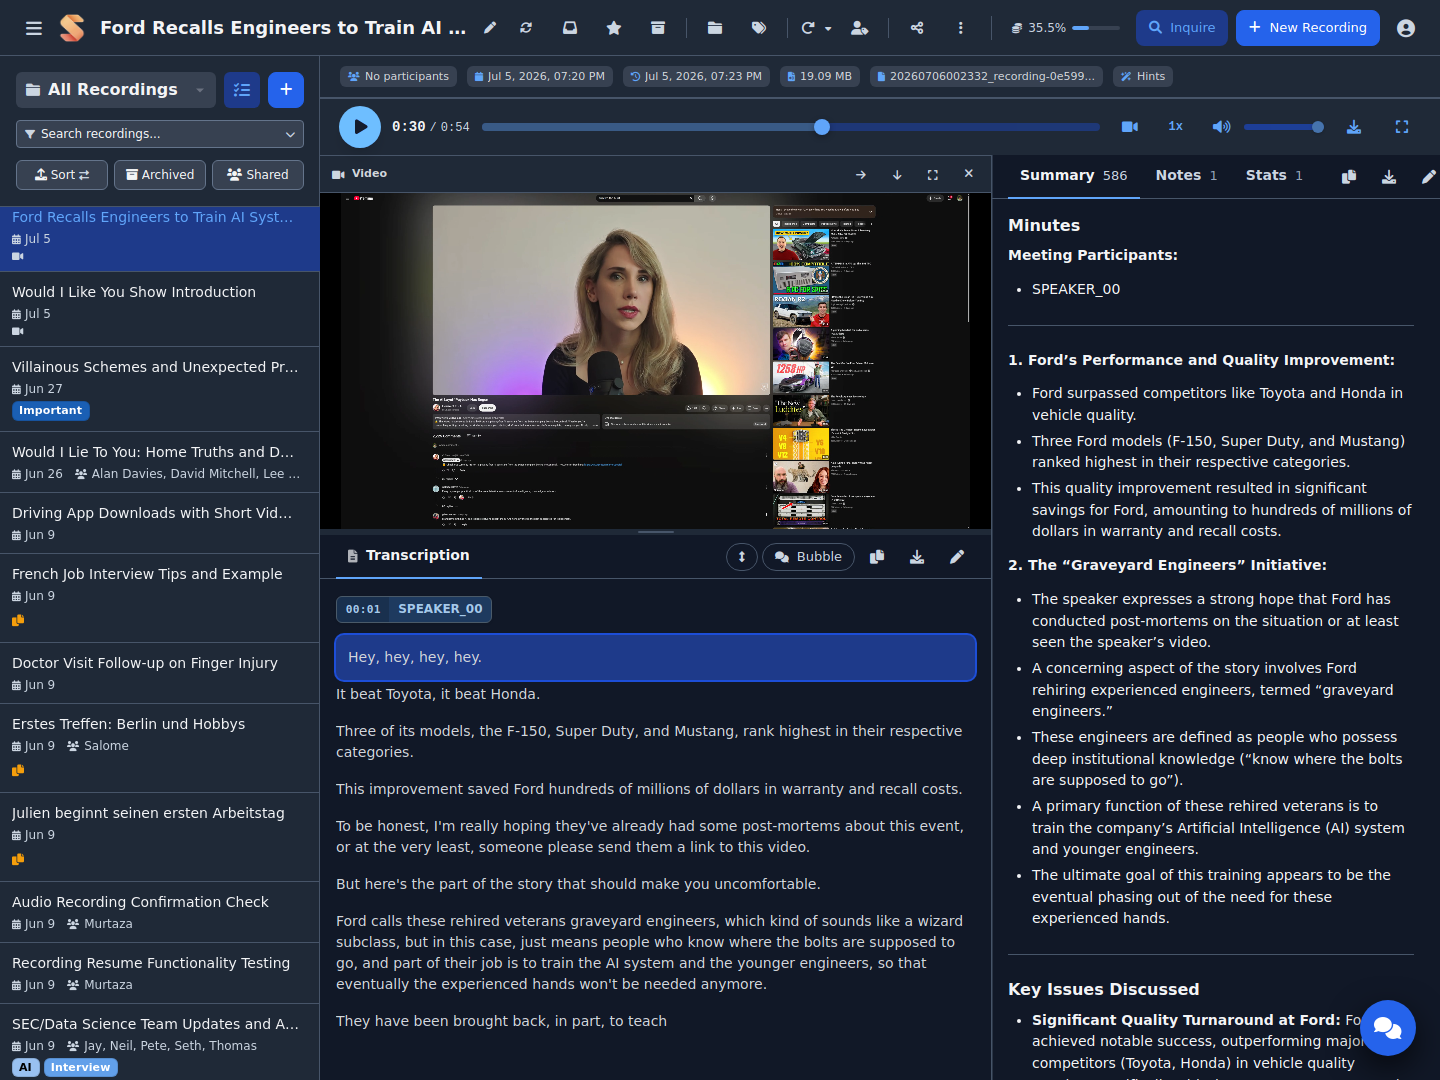The width and height of the screenshot is (1440, 1080).
Task: Edit the recording title with pencil icon
Action: pos(490,28)
